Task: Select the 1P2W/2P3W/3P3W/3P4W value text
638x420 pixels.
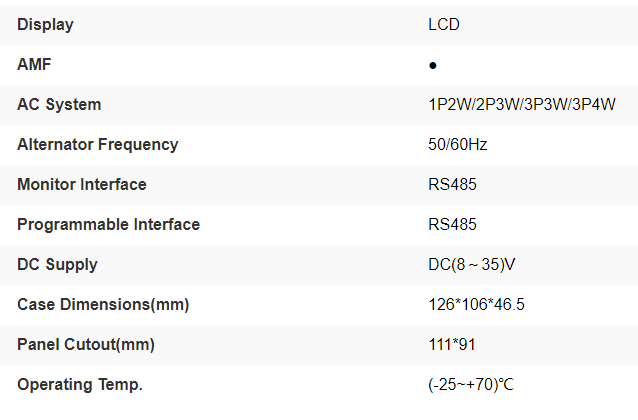Action: (521, 104)
